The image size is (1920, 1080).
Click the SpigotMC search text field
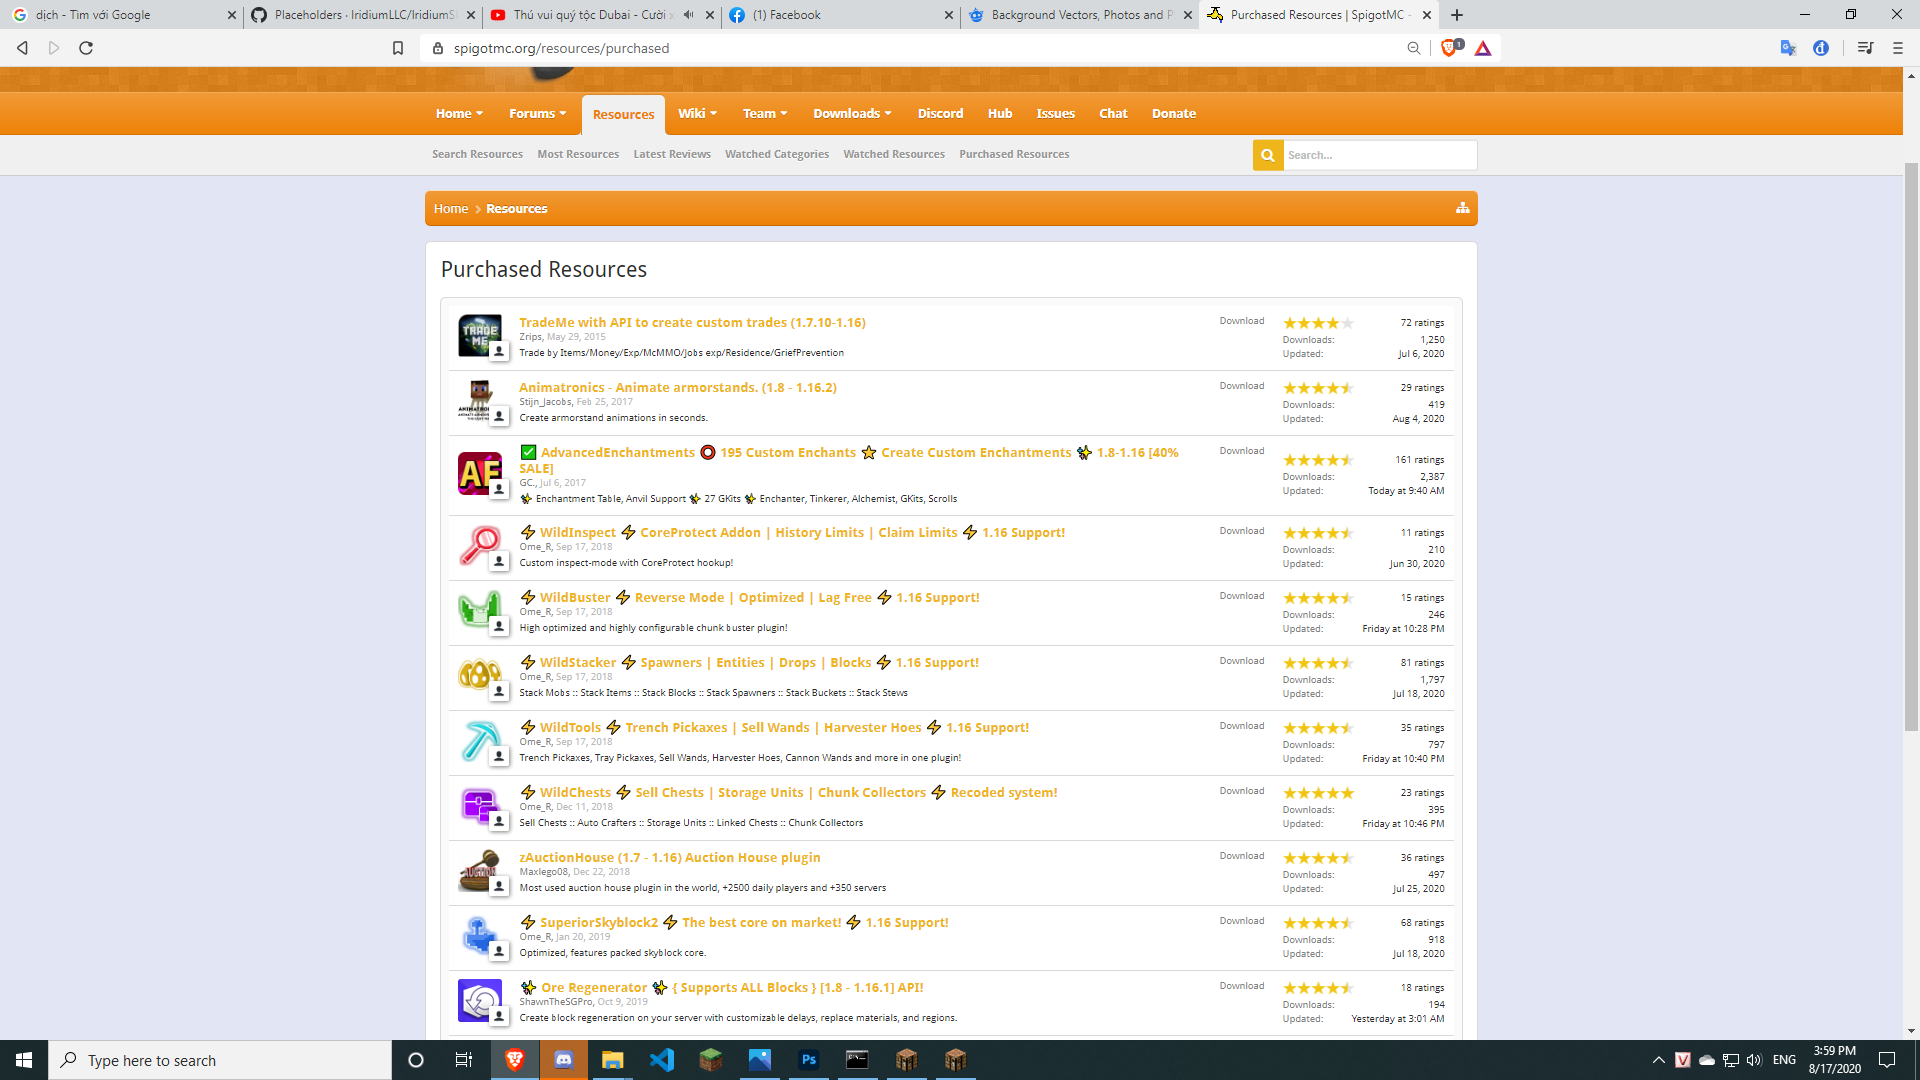click(x=1378, y=155)
